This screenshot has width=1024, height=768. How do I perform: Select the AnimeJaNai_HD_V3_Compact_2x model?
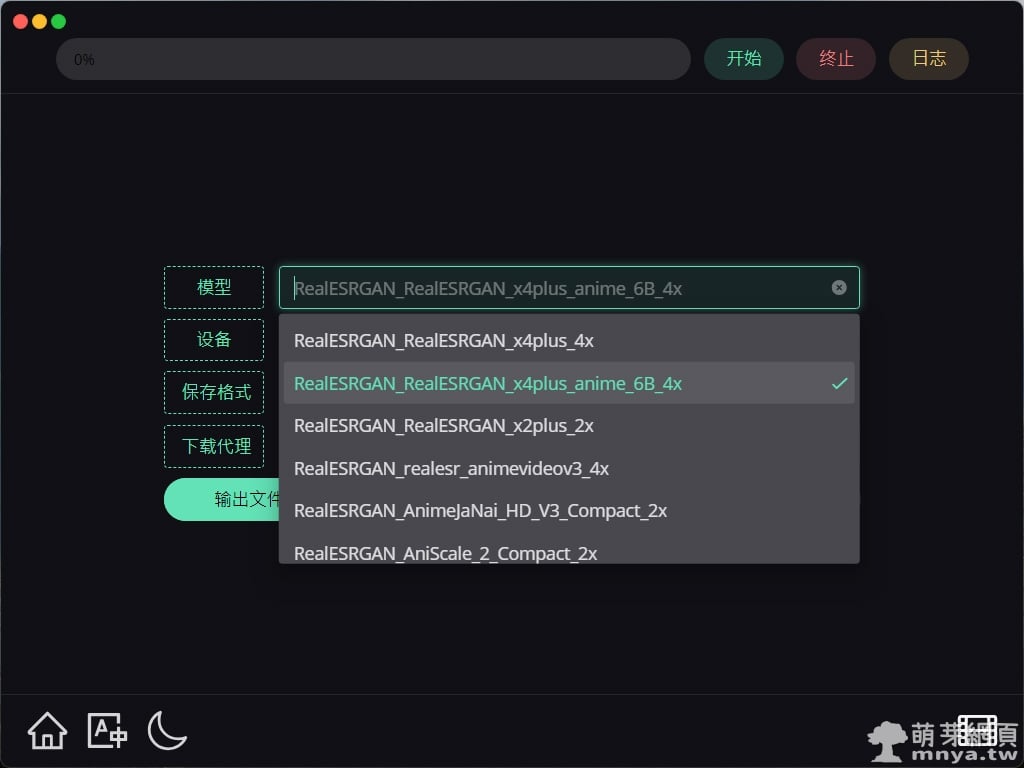click(x=480, y=511)
